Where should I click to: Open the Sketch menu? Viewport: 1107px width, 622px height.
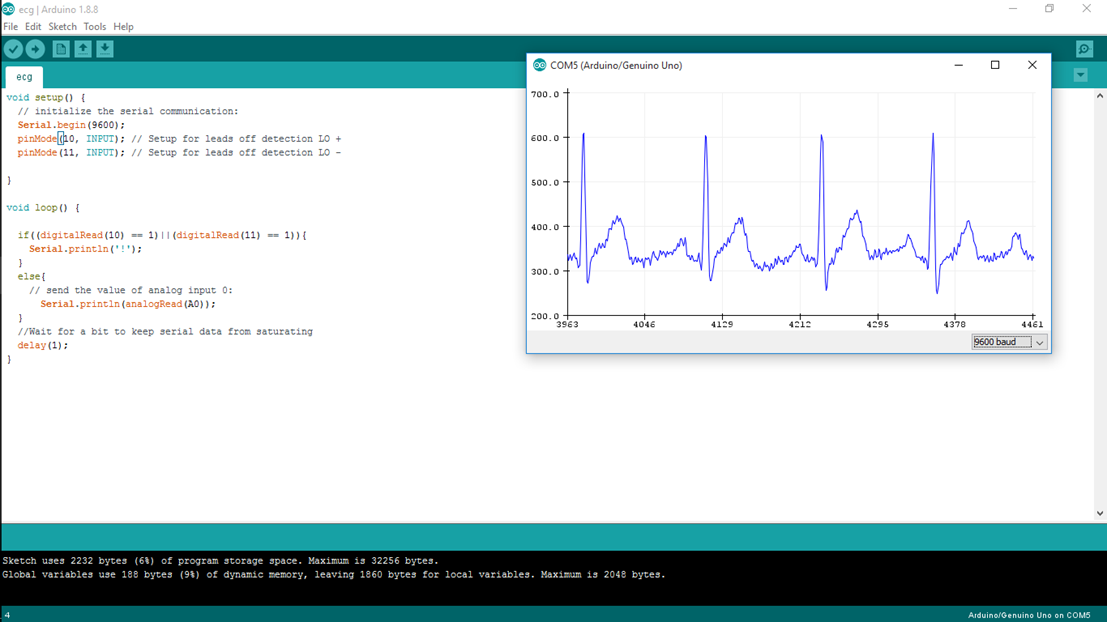[x=62, y=27]
